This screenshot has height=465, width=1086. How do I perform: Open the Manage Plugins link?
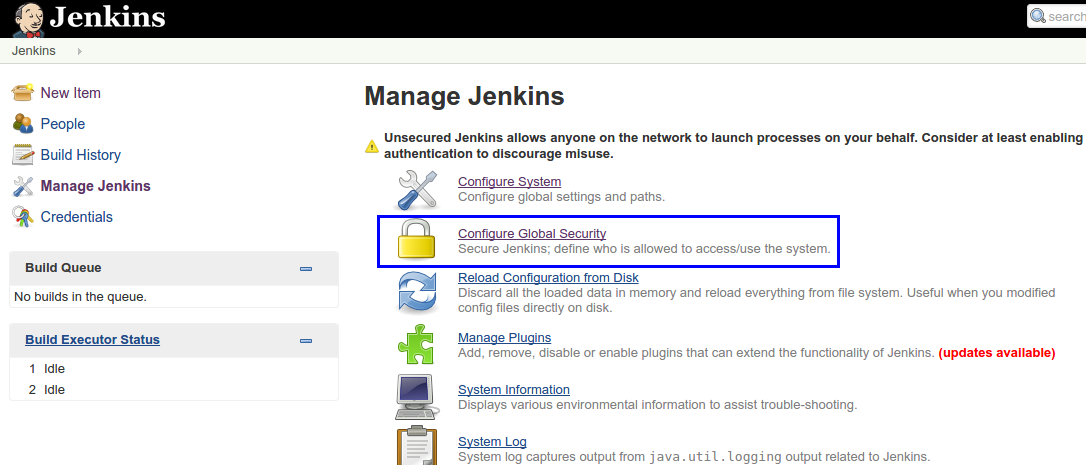(504, 337)
